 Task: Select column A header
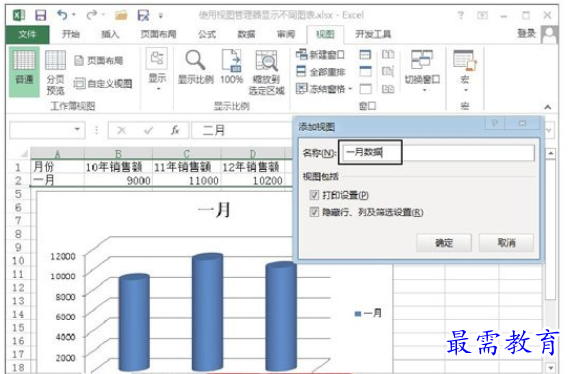(57, 153)
